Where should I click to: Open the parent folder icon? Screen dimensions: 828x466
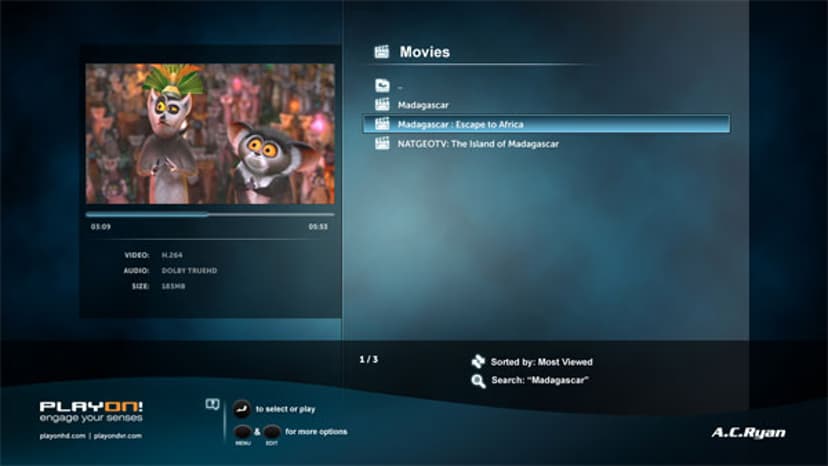[382, 85]
